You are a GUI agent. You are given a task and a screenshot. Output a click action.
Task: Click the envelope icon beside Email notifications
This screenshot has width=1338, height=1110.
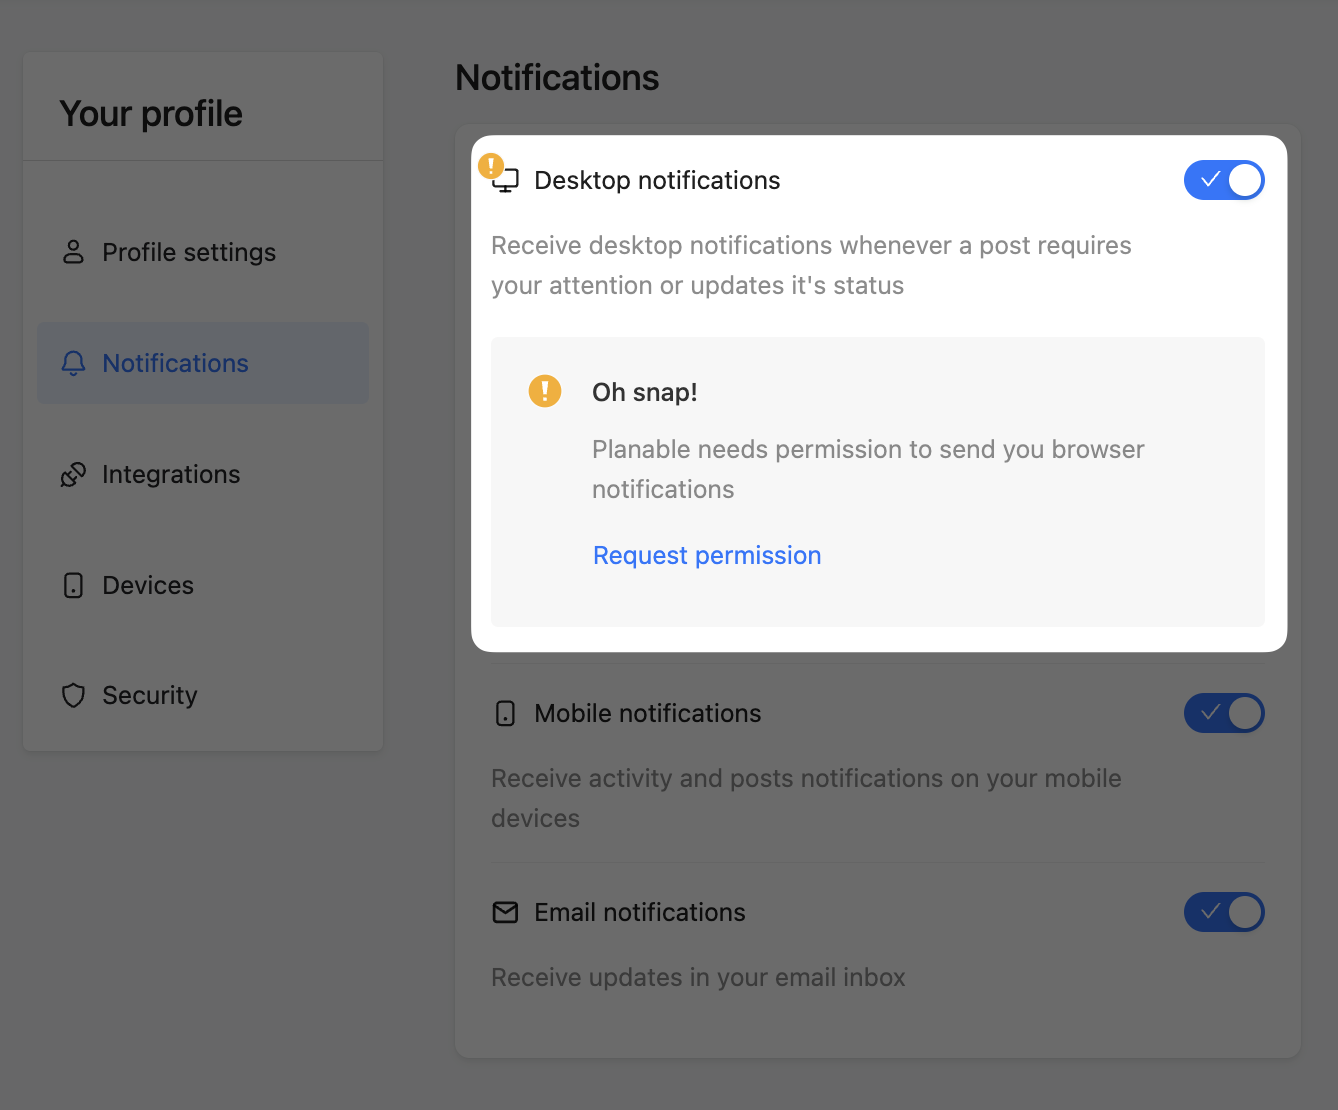click(x=505, y=912)
